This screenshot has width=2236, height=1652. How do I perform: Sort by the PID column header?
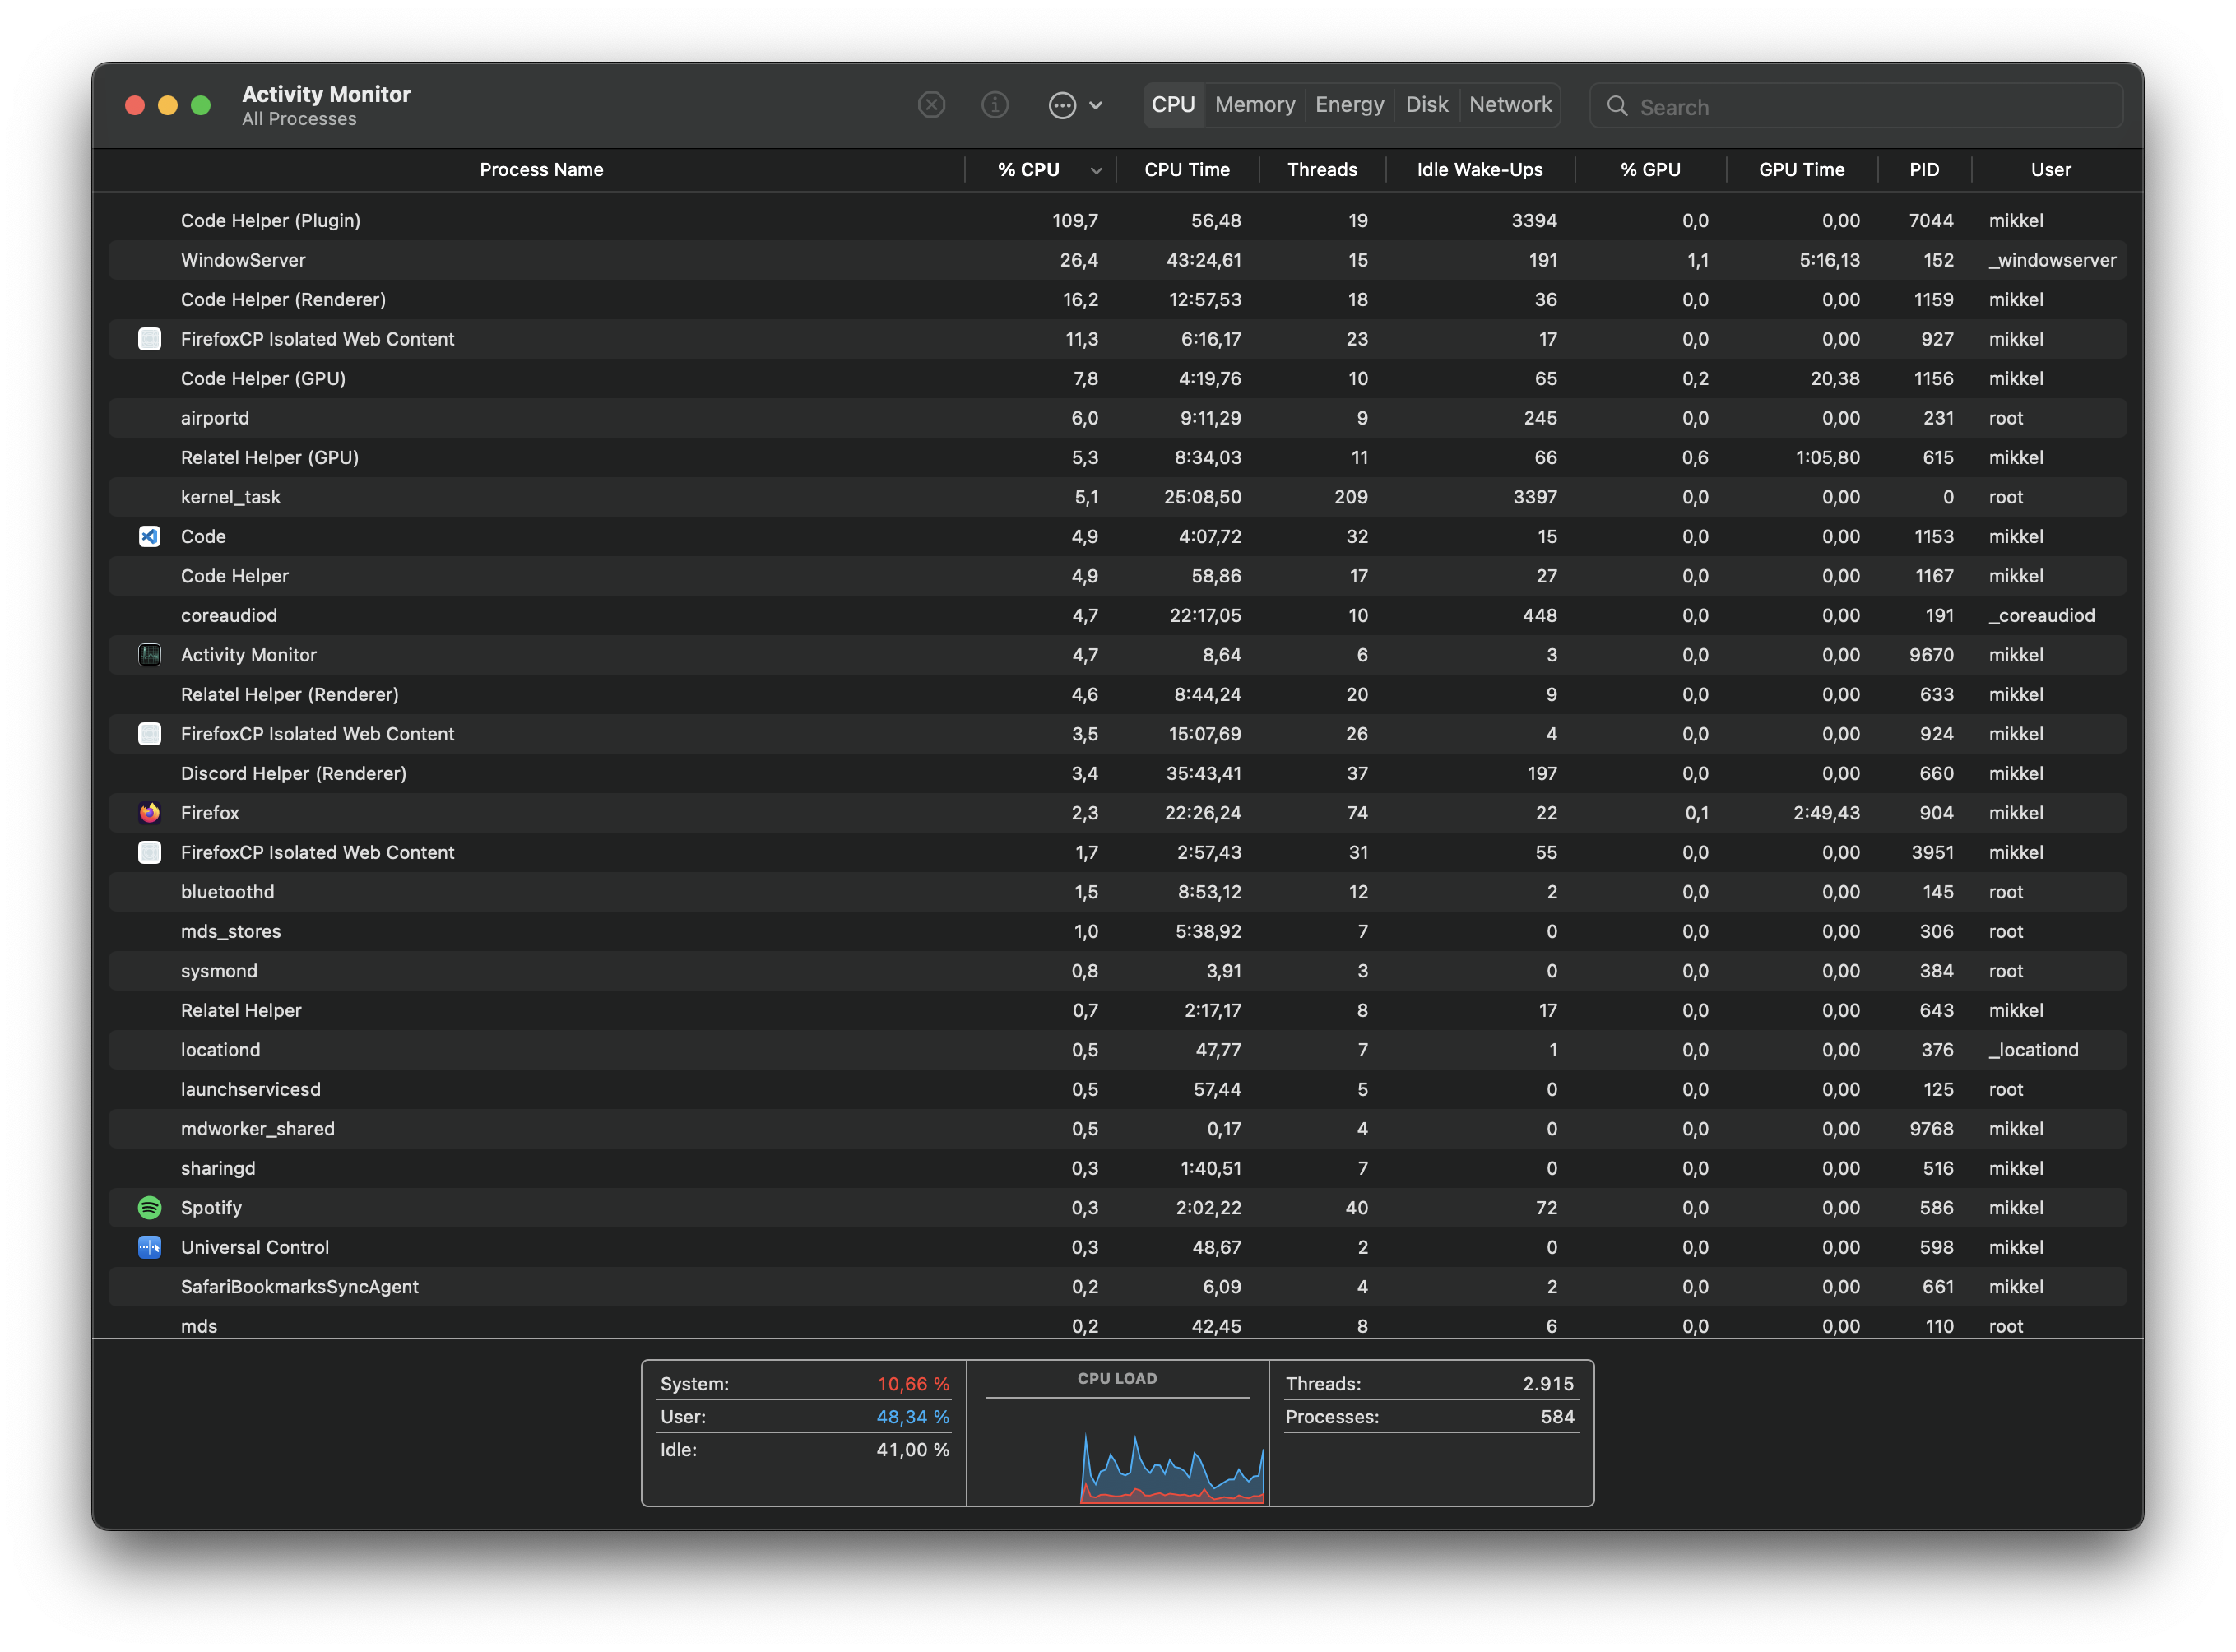pyautogui.click(x=1923, y=170)
